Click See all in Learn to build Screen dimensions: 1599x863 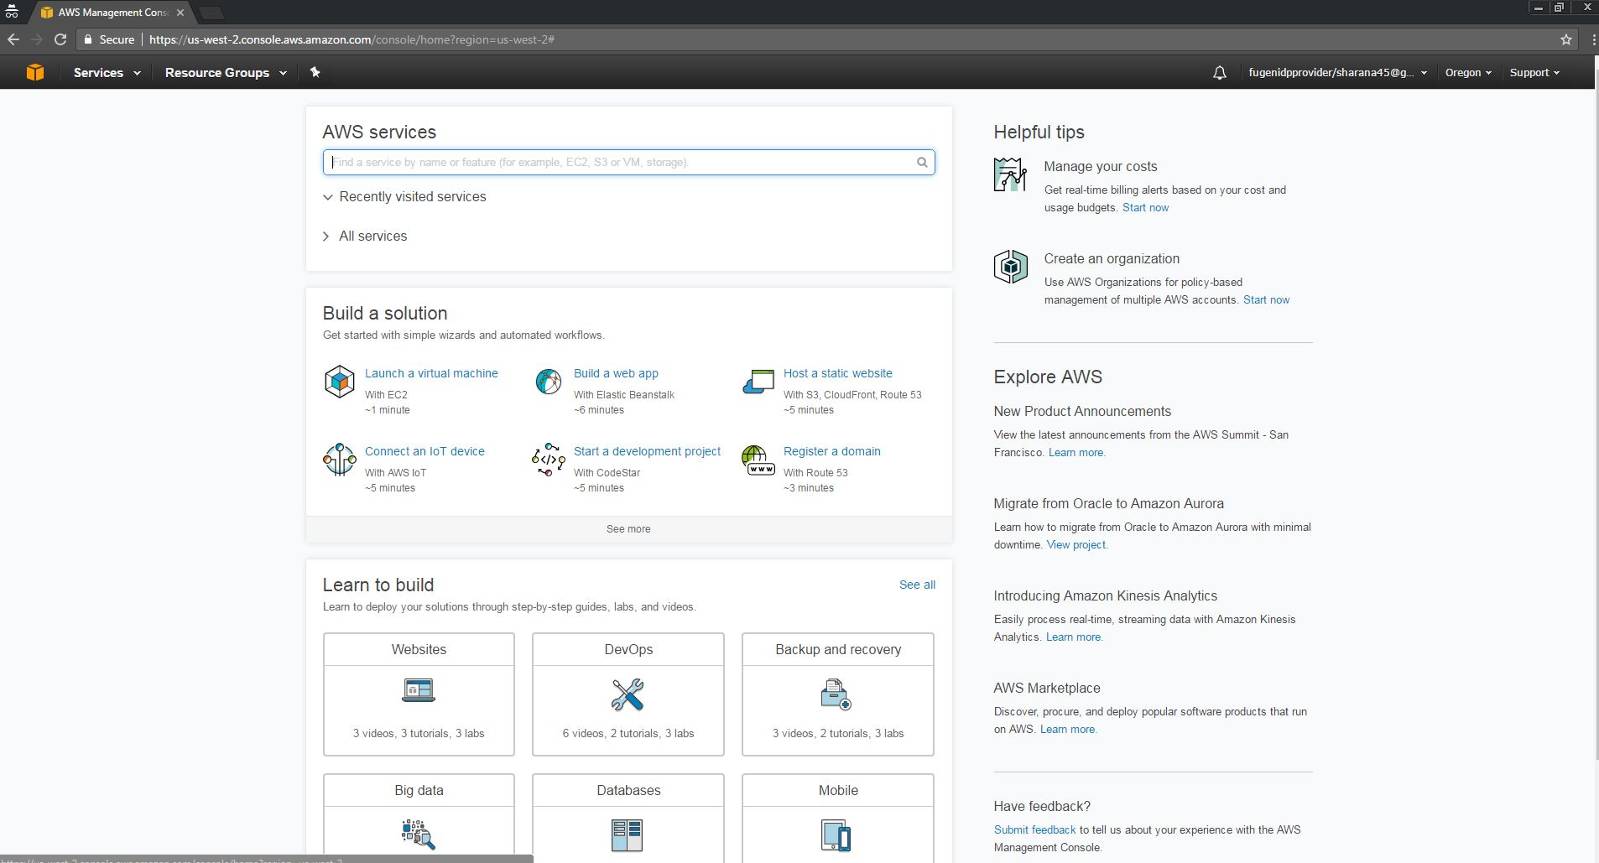pyautogui.click(x=917, y=585)
